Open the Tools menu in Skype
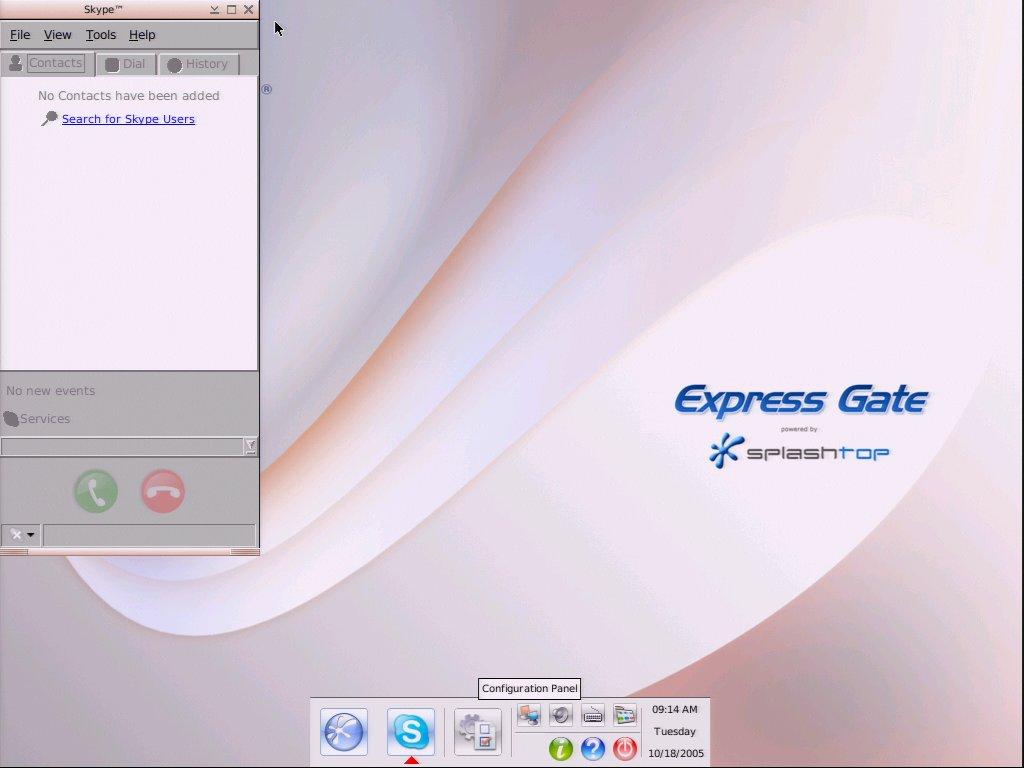The height and width of the screenshot is (768, 1024). pyautogui.click(x=100, y=34)
